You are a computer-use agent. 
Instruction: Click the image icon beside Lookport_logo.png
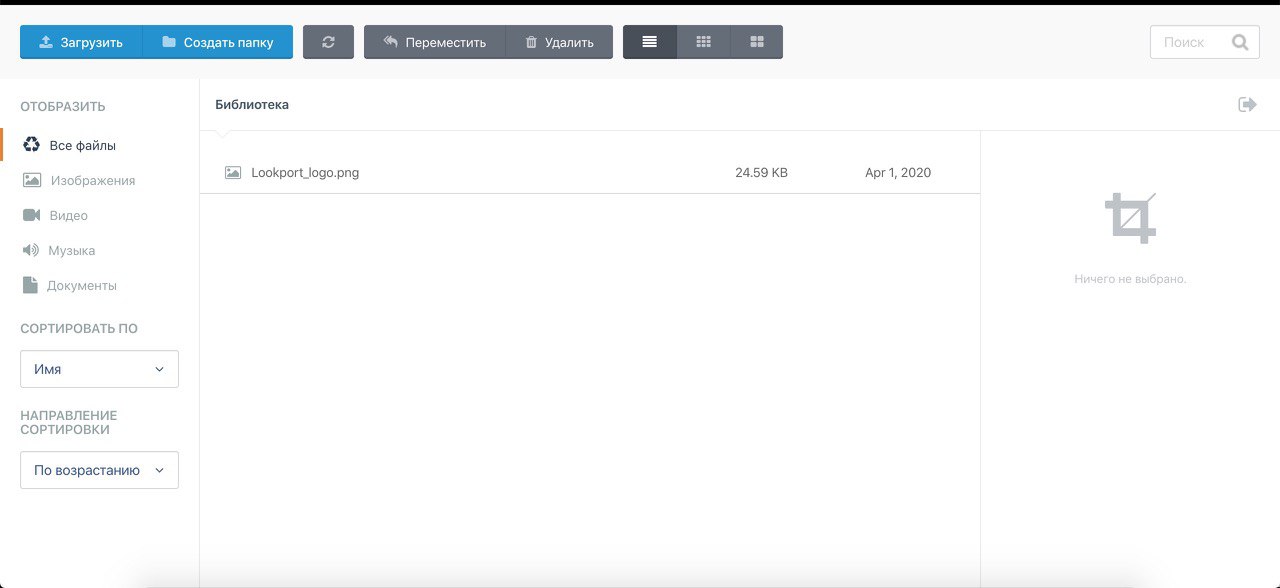233,172
